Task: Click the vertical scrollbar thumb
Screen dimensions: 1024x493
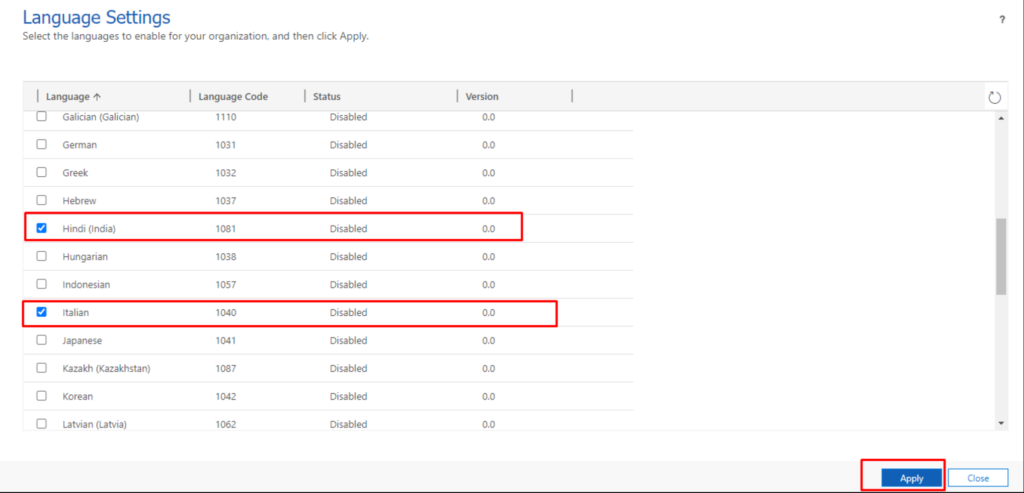Action: [x=1001, y=257]
